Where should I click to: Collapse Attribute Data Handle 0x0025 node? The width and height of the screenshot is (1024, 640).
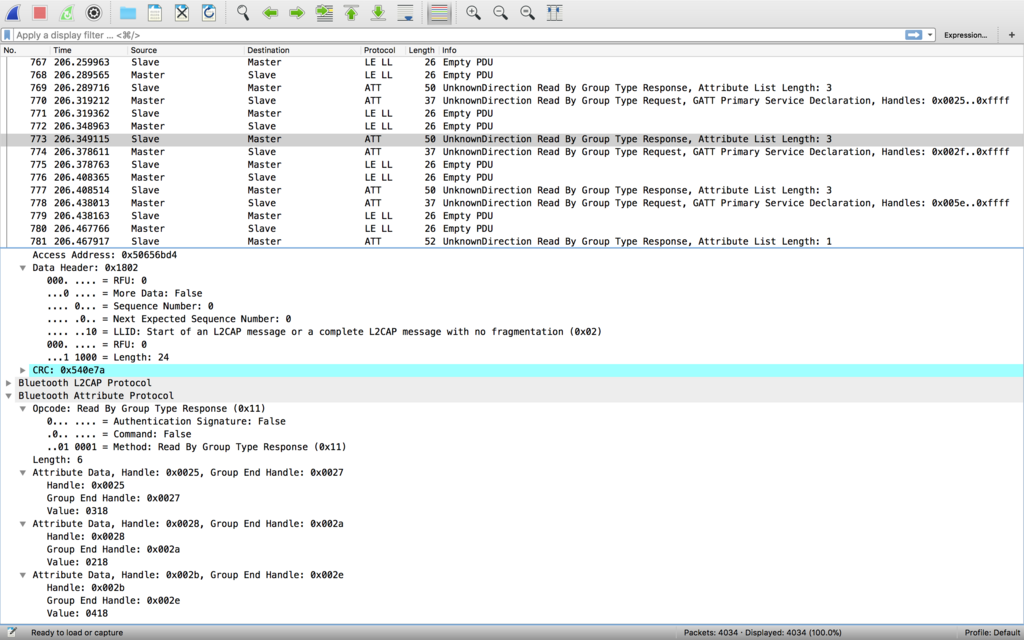(23, 473)
